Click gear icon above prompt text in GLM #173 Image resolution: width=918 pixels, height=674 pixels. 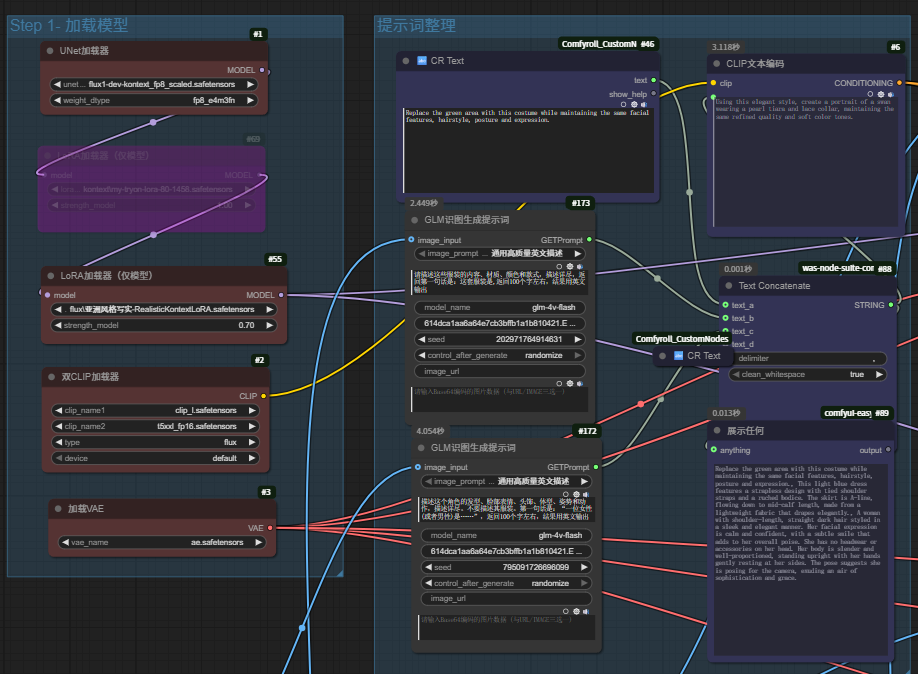(570, 266)
